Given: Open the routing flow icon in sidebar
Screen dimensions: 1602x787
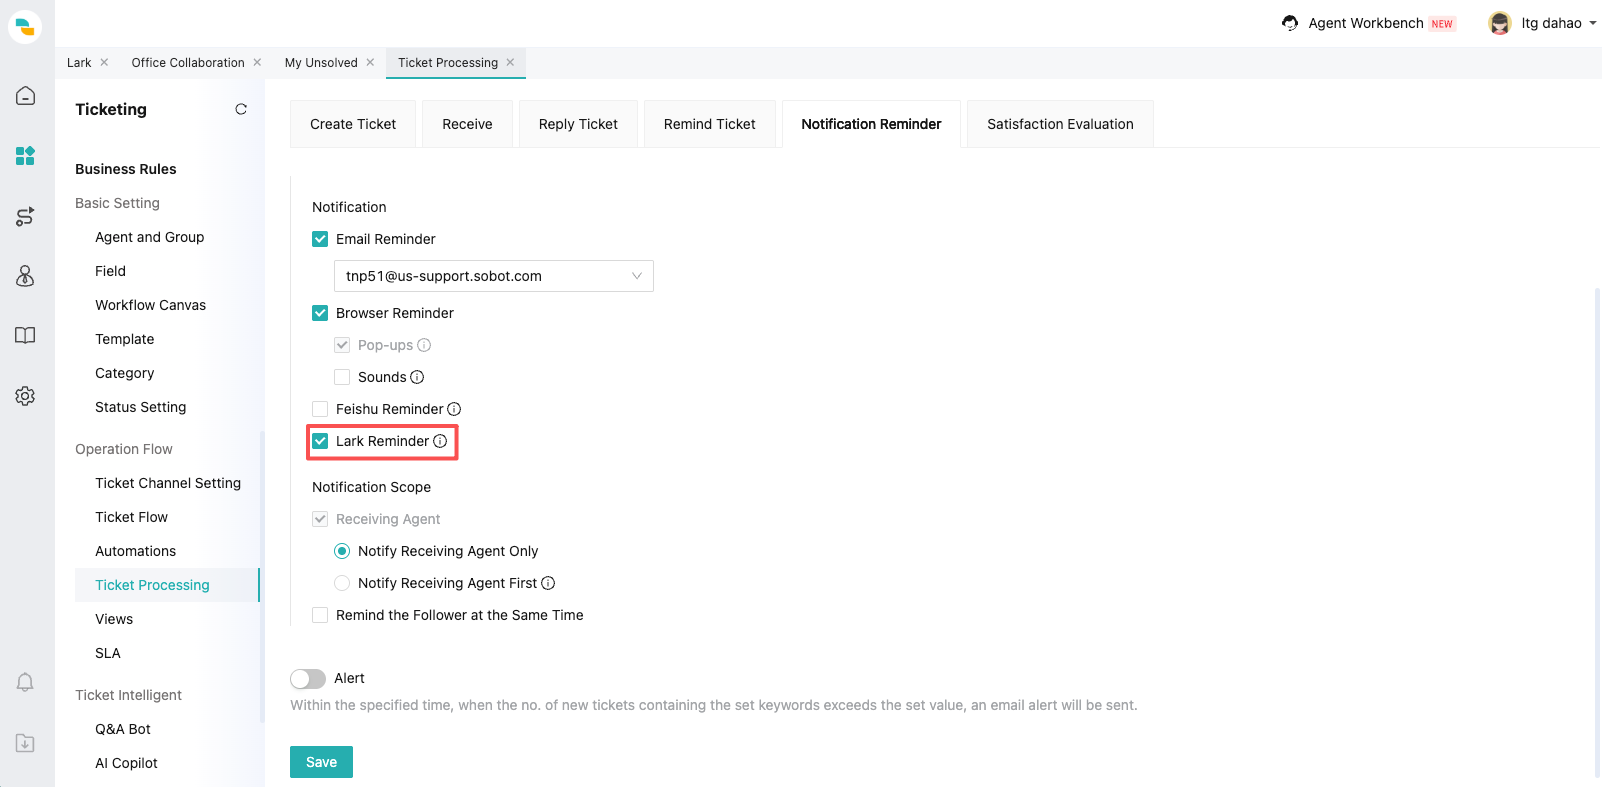Looking at the screenshot, I should click(25, 216).
